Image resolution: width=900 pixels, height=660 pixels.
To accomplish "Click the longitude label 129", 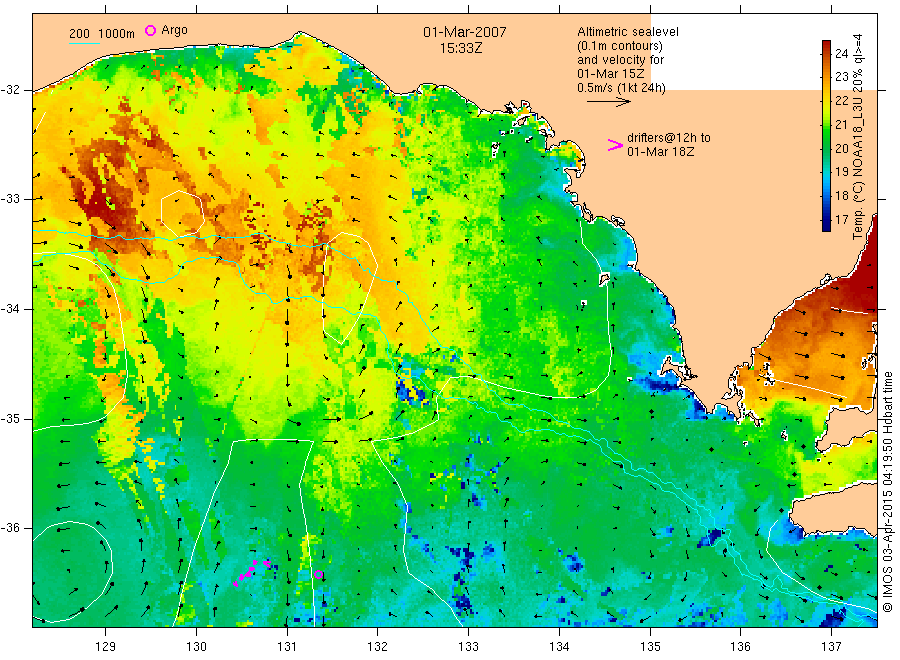I will pos(106,647).
